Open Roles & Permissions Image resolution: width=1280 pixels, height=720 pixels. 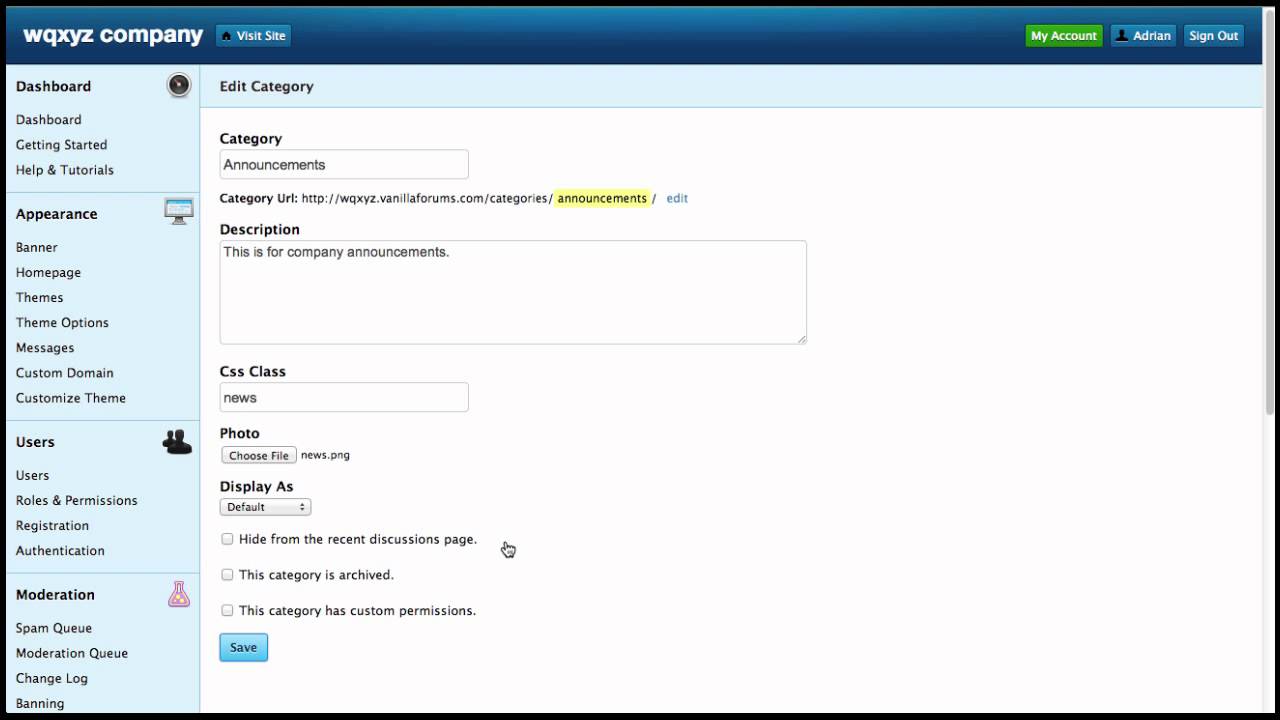click(77, 500)
